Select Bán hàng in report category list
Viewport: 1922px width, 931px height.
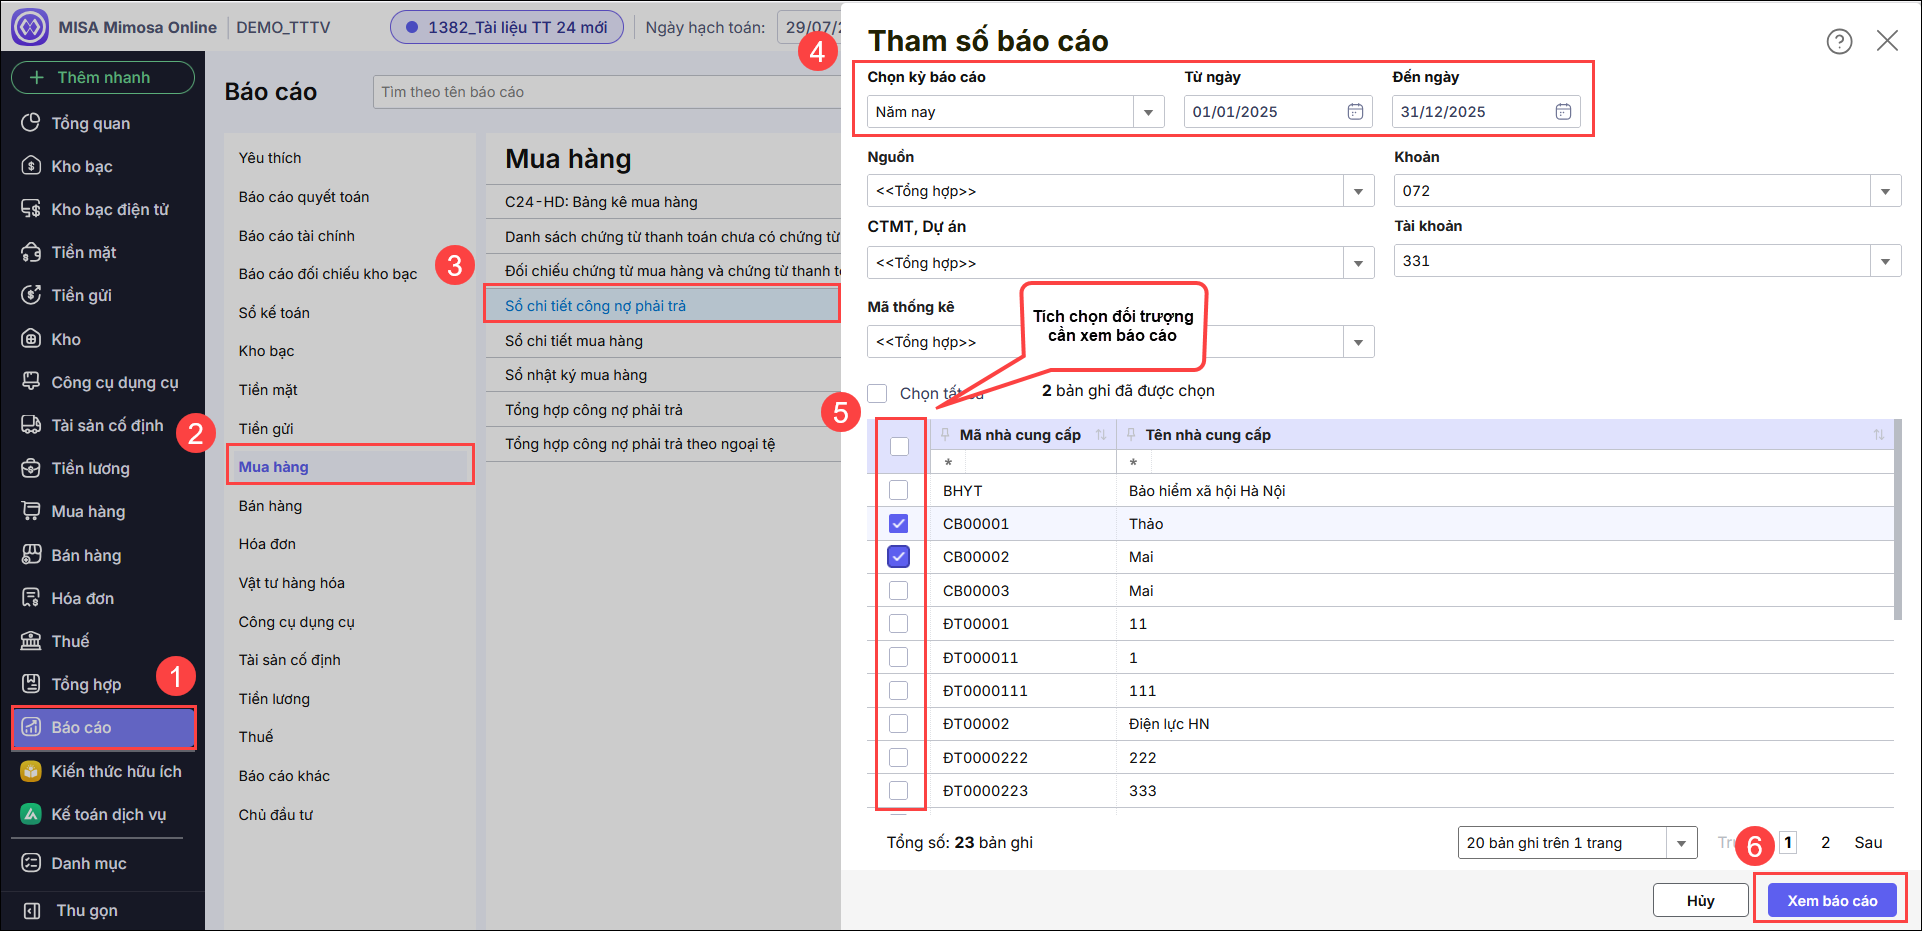(x=270, y=506)
